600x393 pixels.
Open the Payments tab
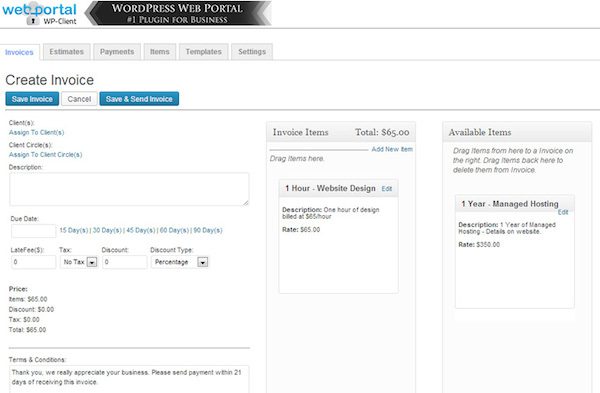pos(117,52)
